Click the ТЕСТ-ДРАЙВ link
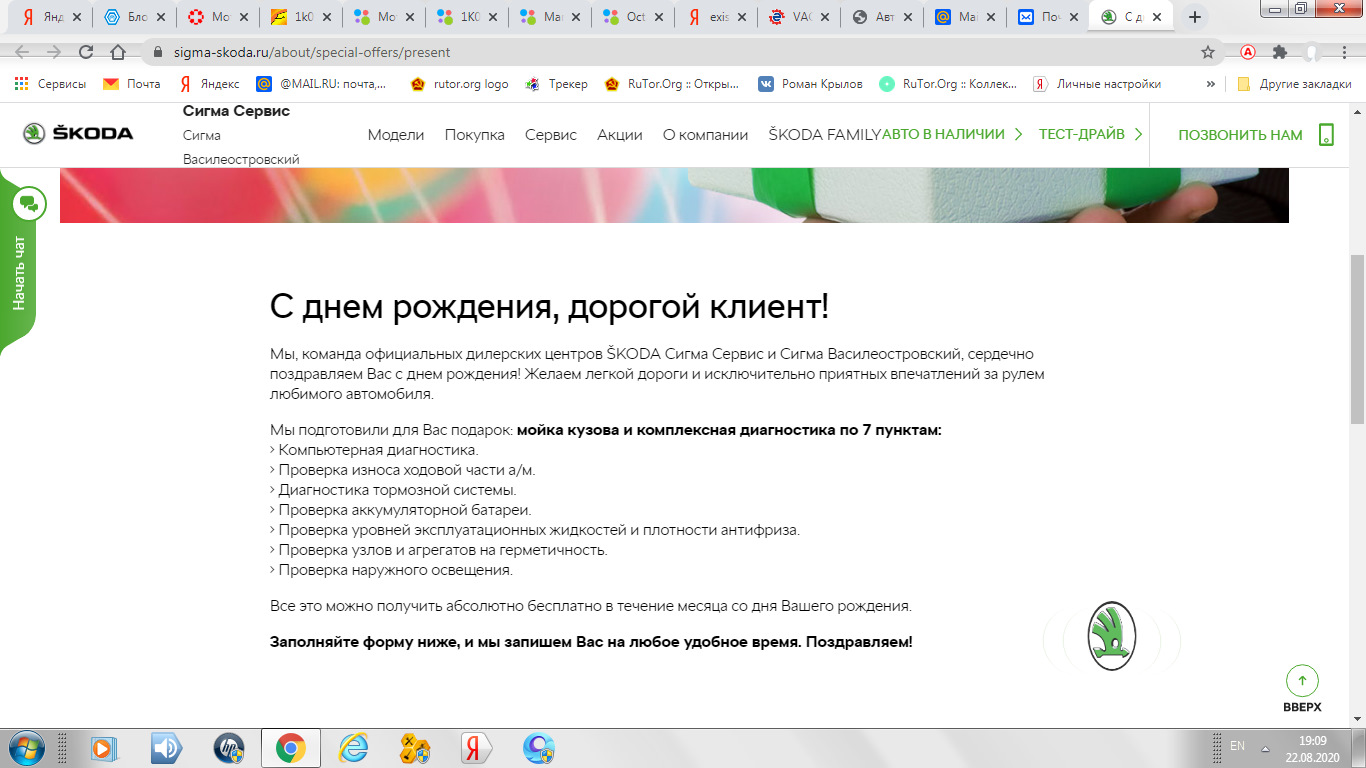Image resolution: width=1366 pixels, height=768 pixels. click(1091, 134)
